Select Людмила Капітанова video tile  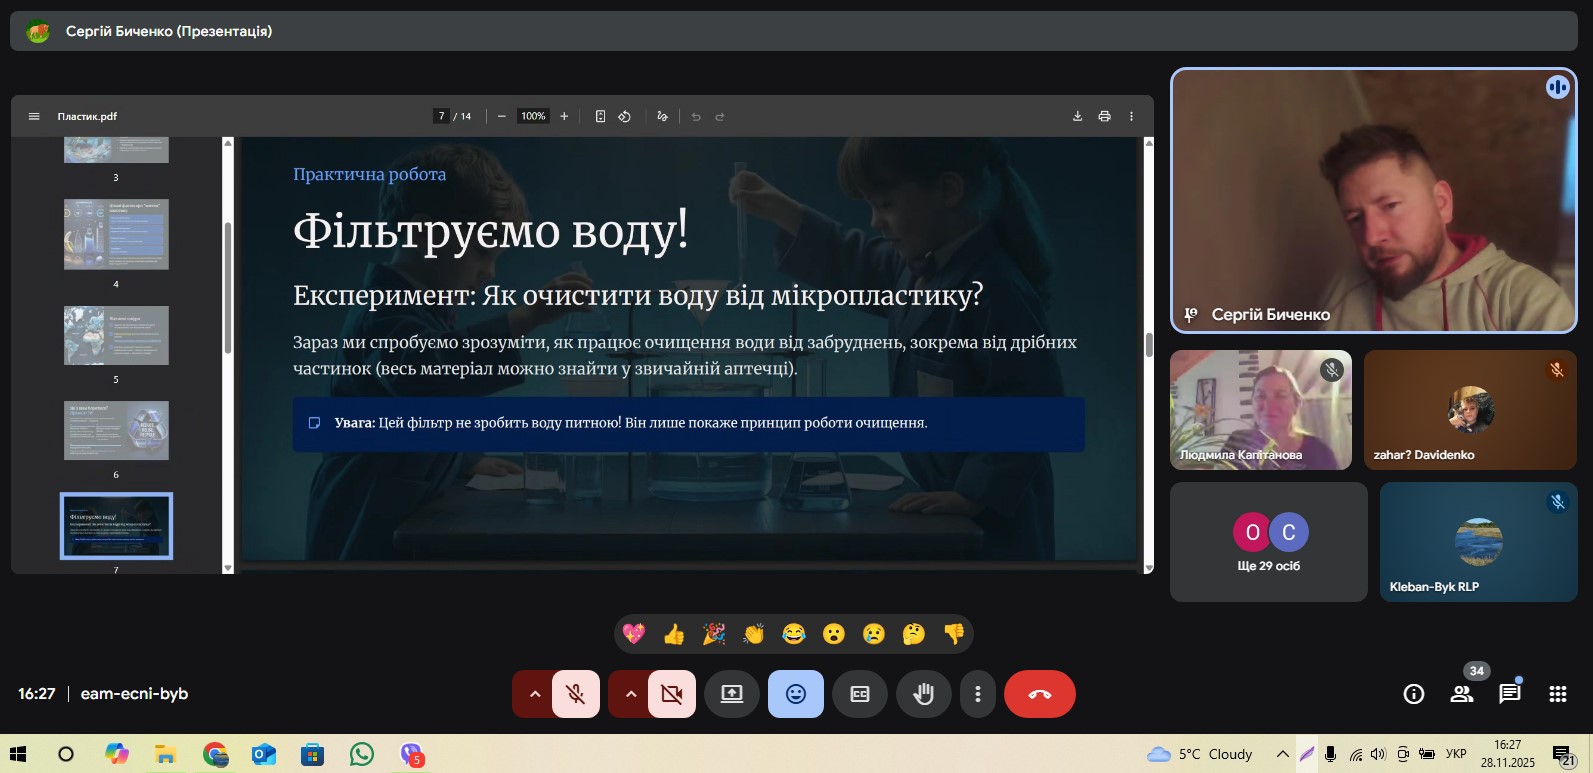(x=1260, y=410)
